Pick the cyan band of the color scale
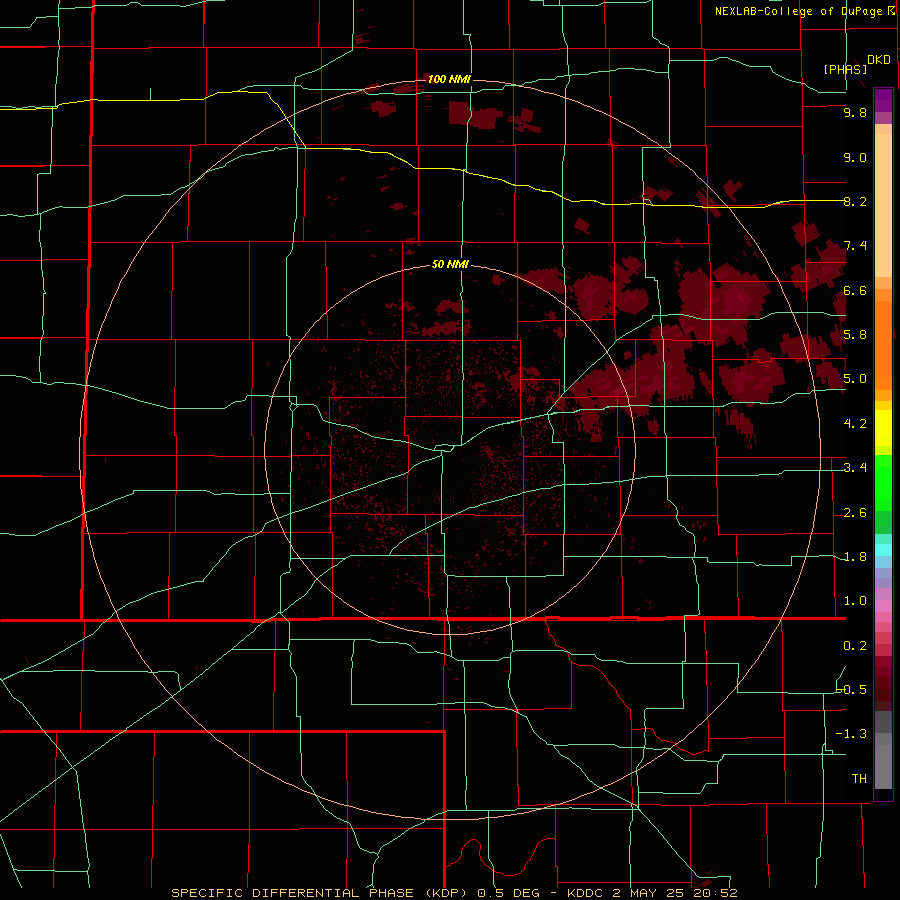 (x=883, y=550)
